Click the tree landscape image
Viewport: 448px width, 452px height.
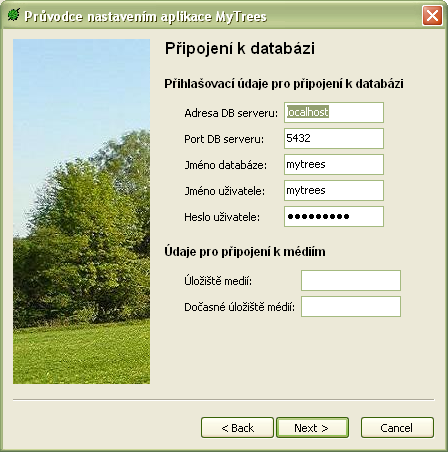click(x=81, y=211)
